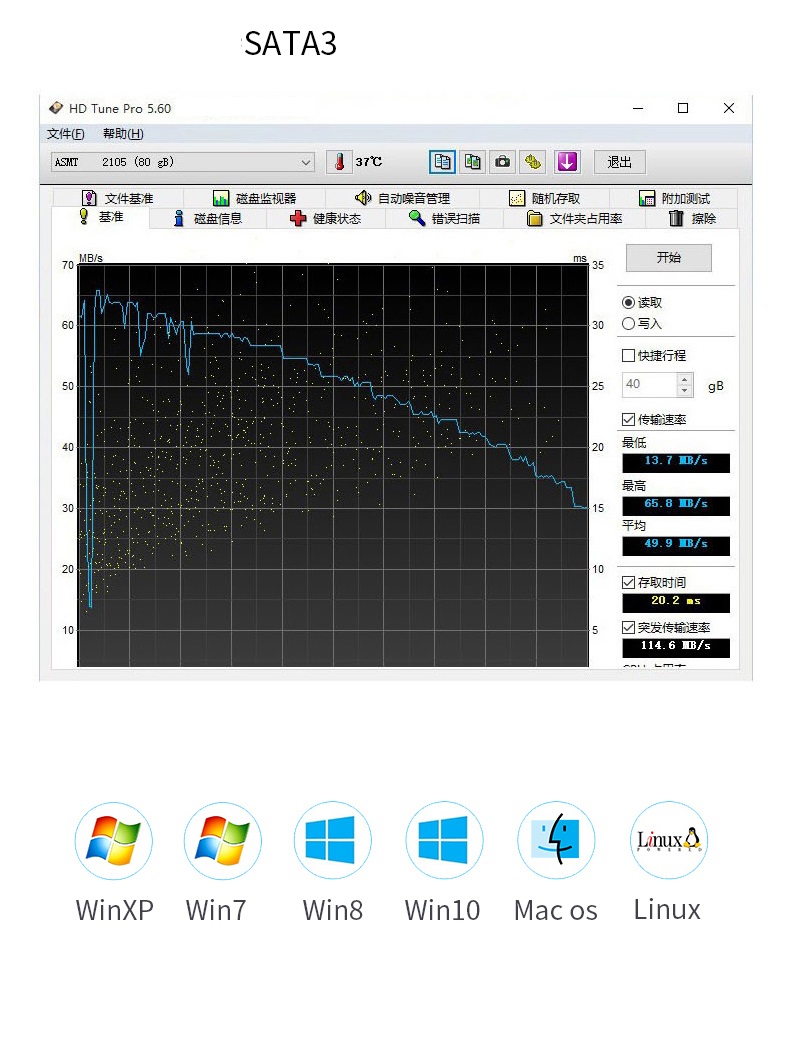Click the camera save screenshot icon
Screen dimensions: 790x1042
tap(503, 161)
